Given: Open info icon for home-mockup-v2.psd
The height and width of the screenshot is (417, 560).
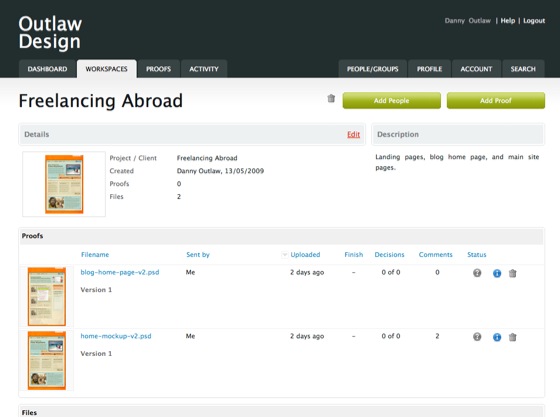Looking at the screenshot, I should click(497, 337).
